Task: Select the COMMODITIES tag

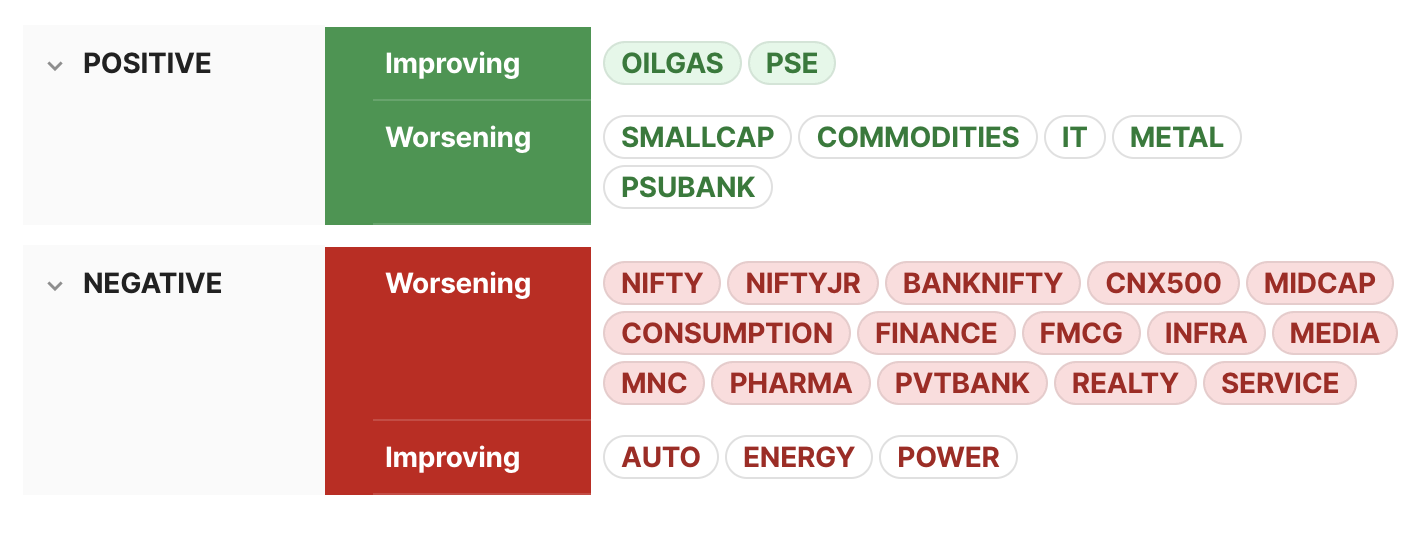Action: click(x=918, y=137)
